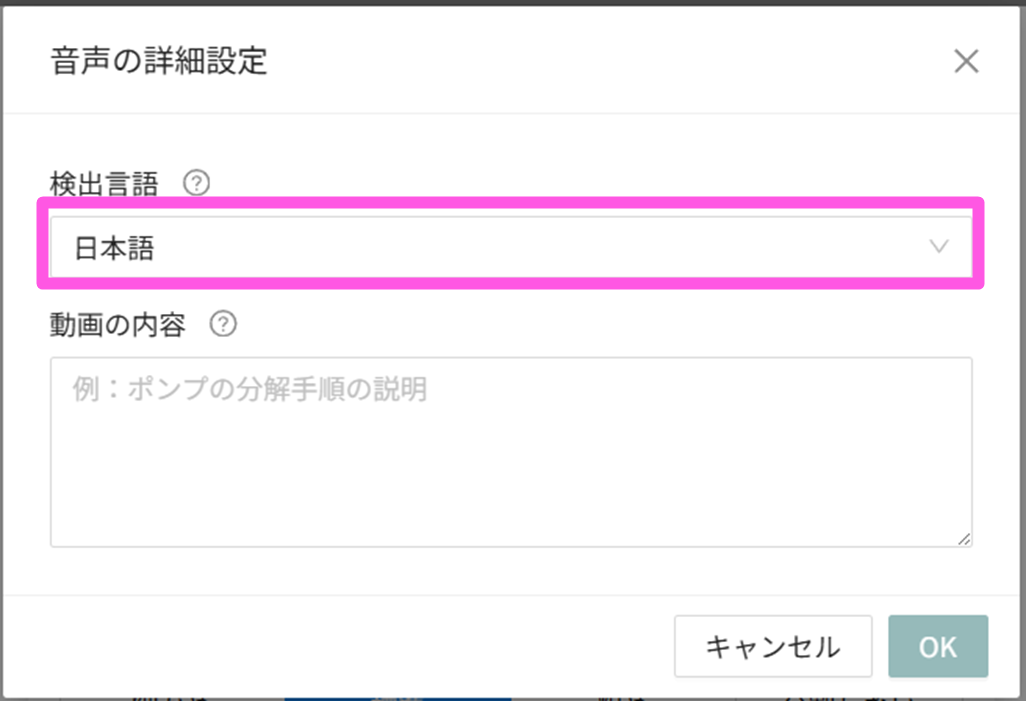This screenshot has width=1026, height=701.
Task: Click the help icon beside 動画の内容
Action: 224,325
